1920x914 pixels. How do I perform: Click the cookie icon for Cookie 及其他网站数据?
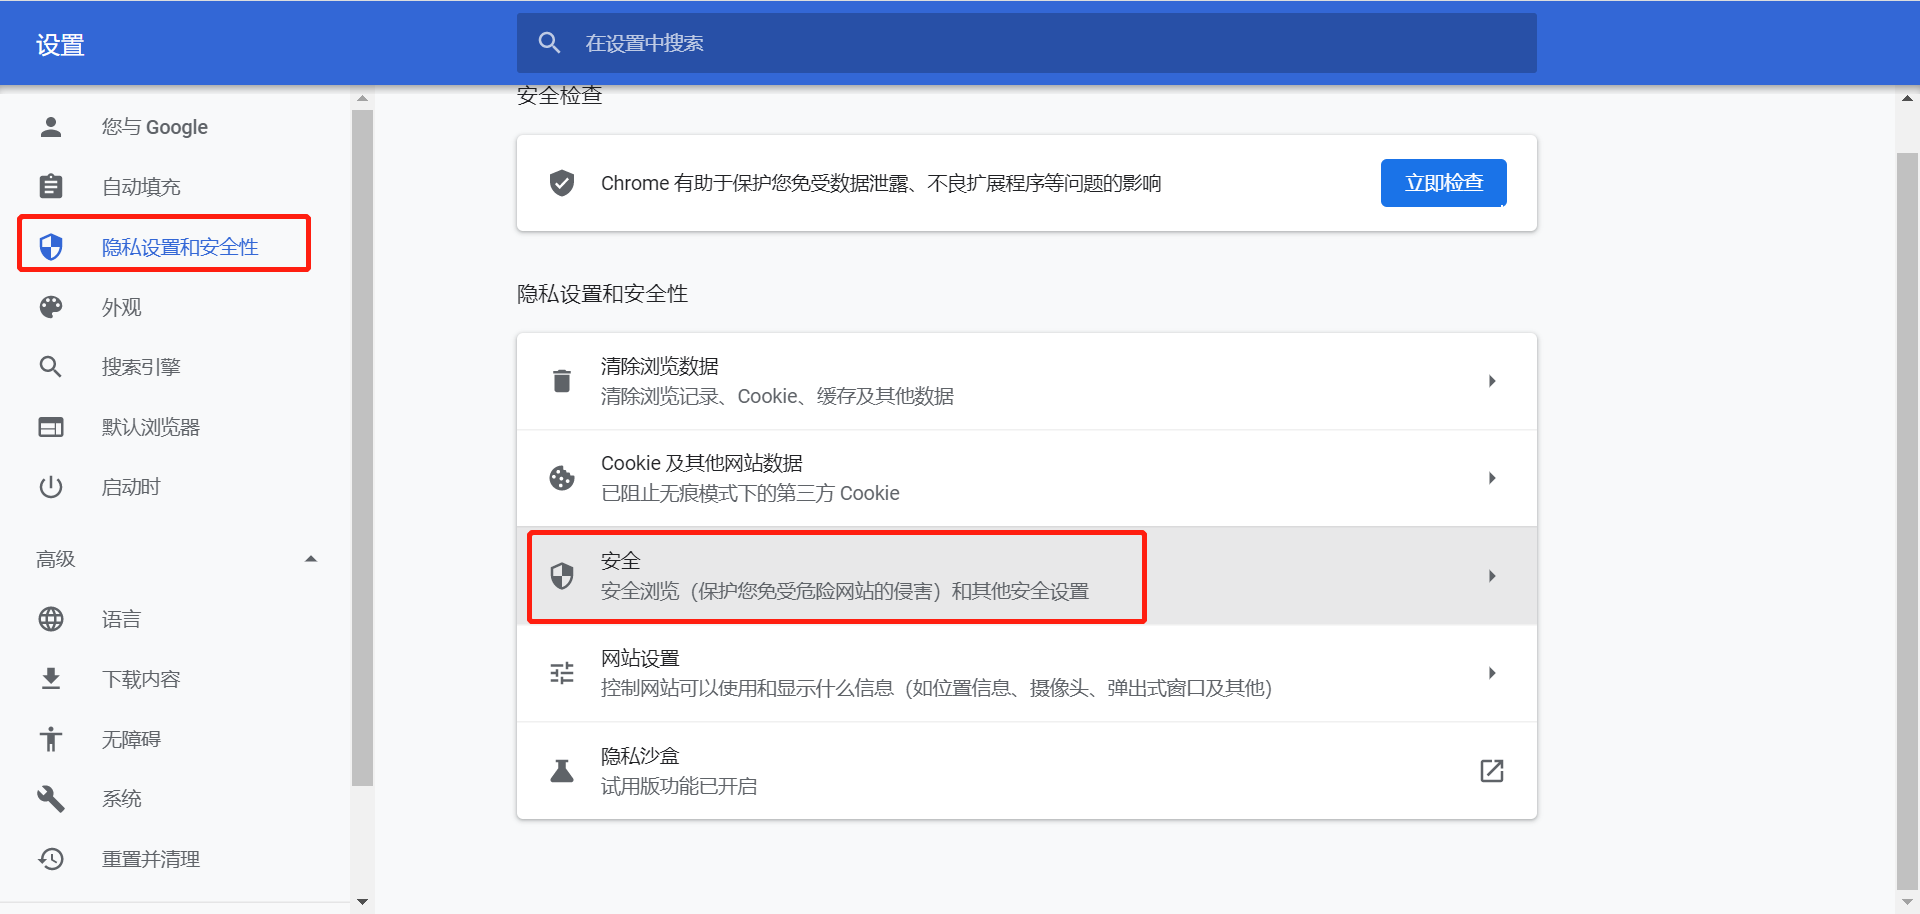click(562, 478)
